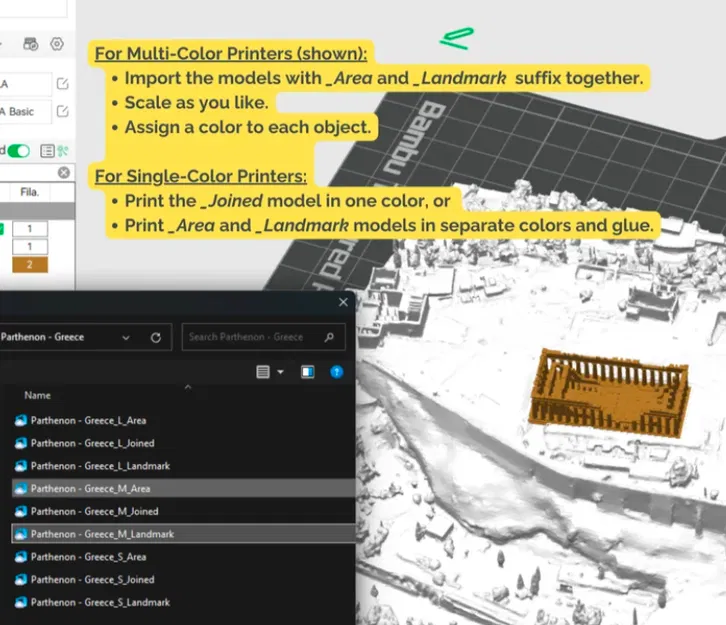This screenshot has height=625, width=726.
Task: Select file 'Parthenon - Greece_M_Area'
Action: (182, 488)
